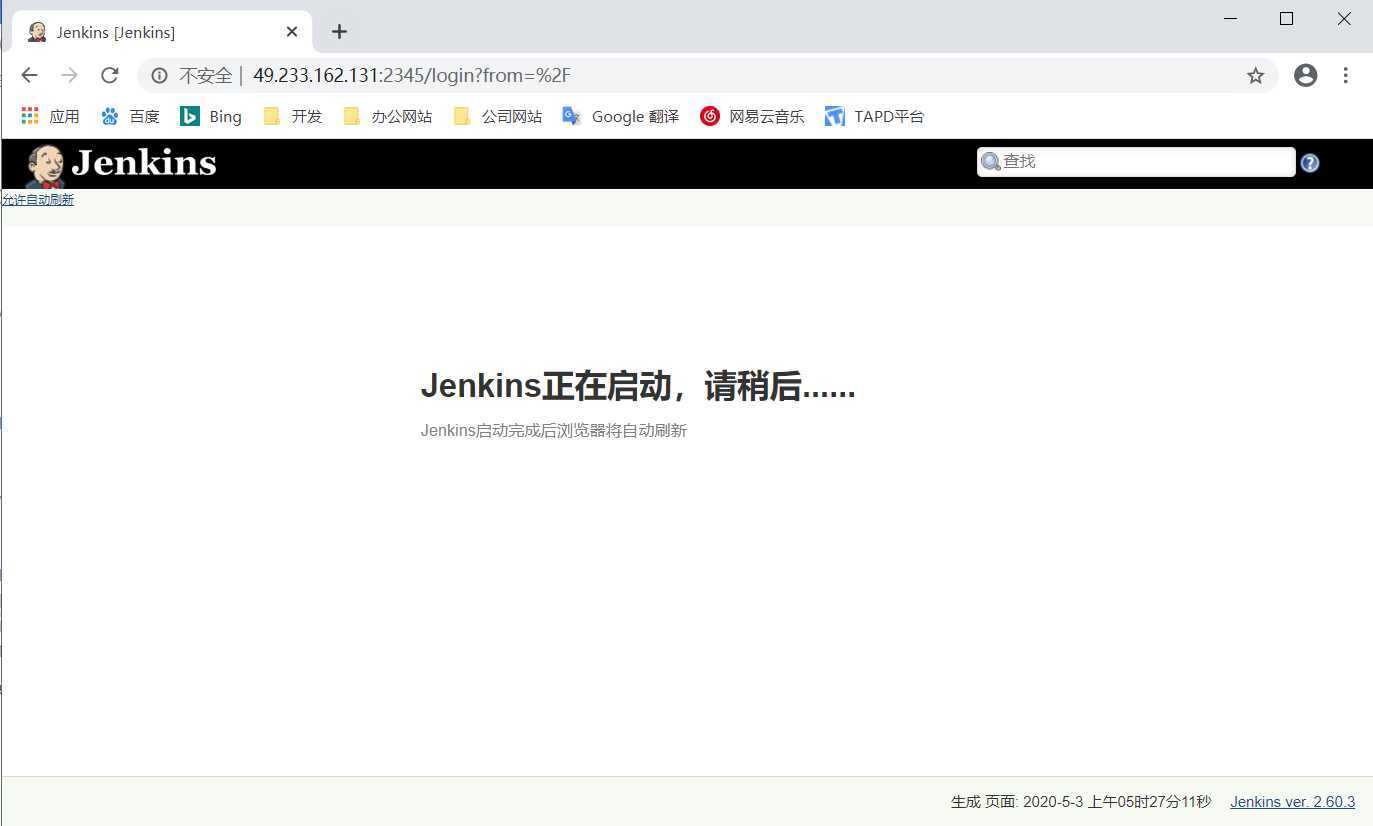Open the Google 翻译 bookmark
This screenshot has height=826, width=1373.
click(x=620, y=117)
